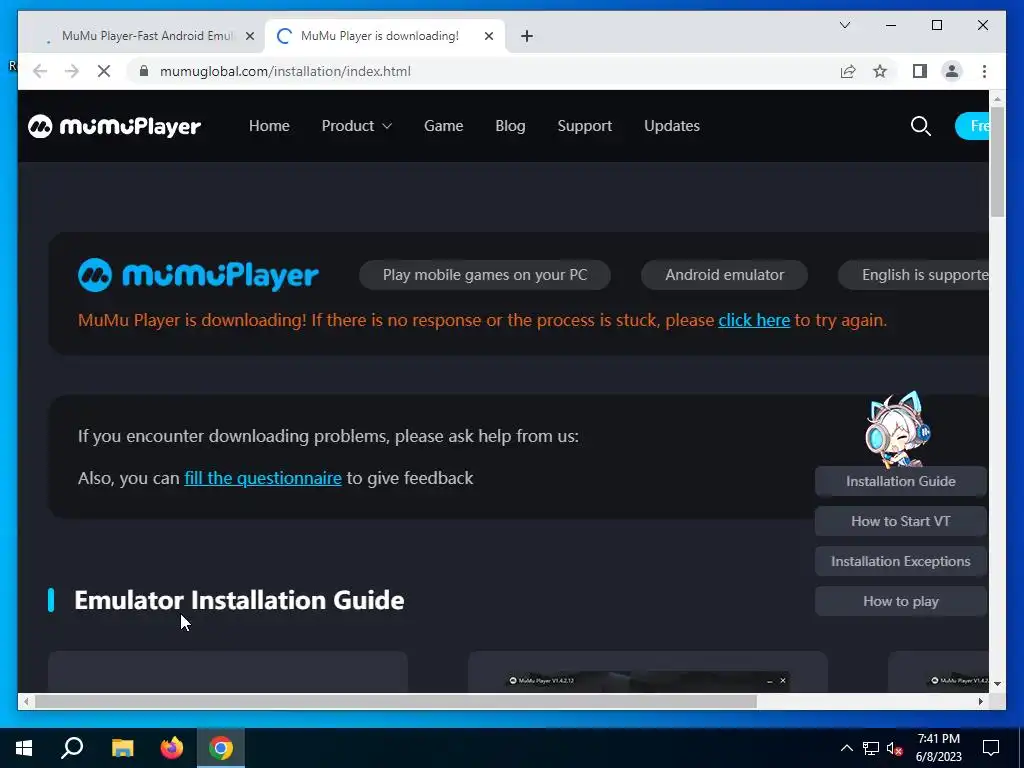Click the 'Play mobile games on your PC' pill
Screen dimensions: 1024x768
pos(485,275)
